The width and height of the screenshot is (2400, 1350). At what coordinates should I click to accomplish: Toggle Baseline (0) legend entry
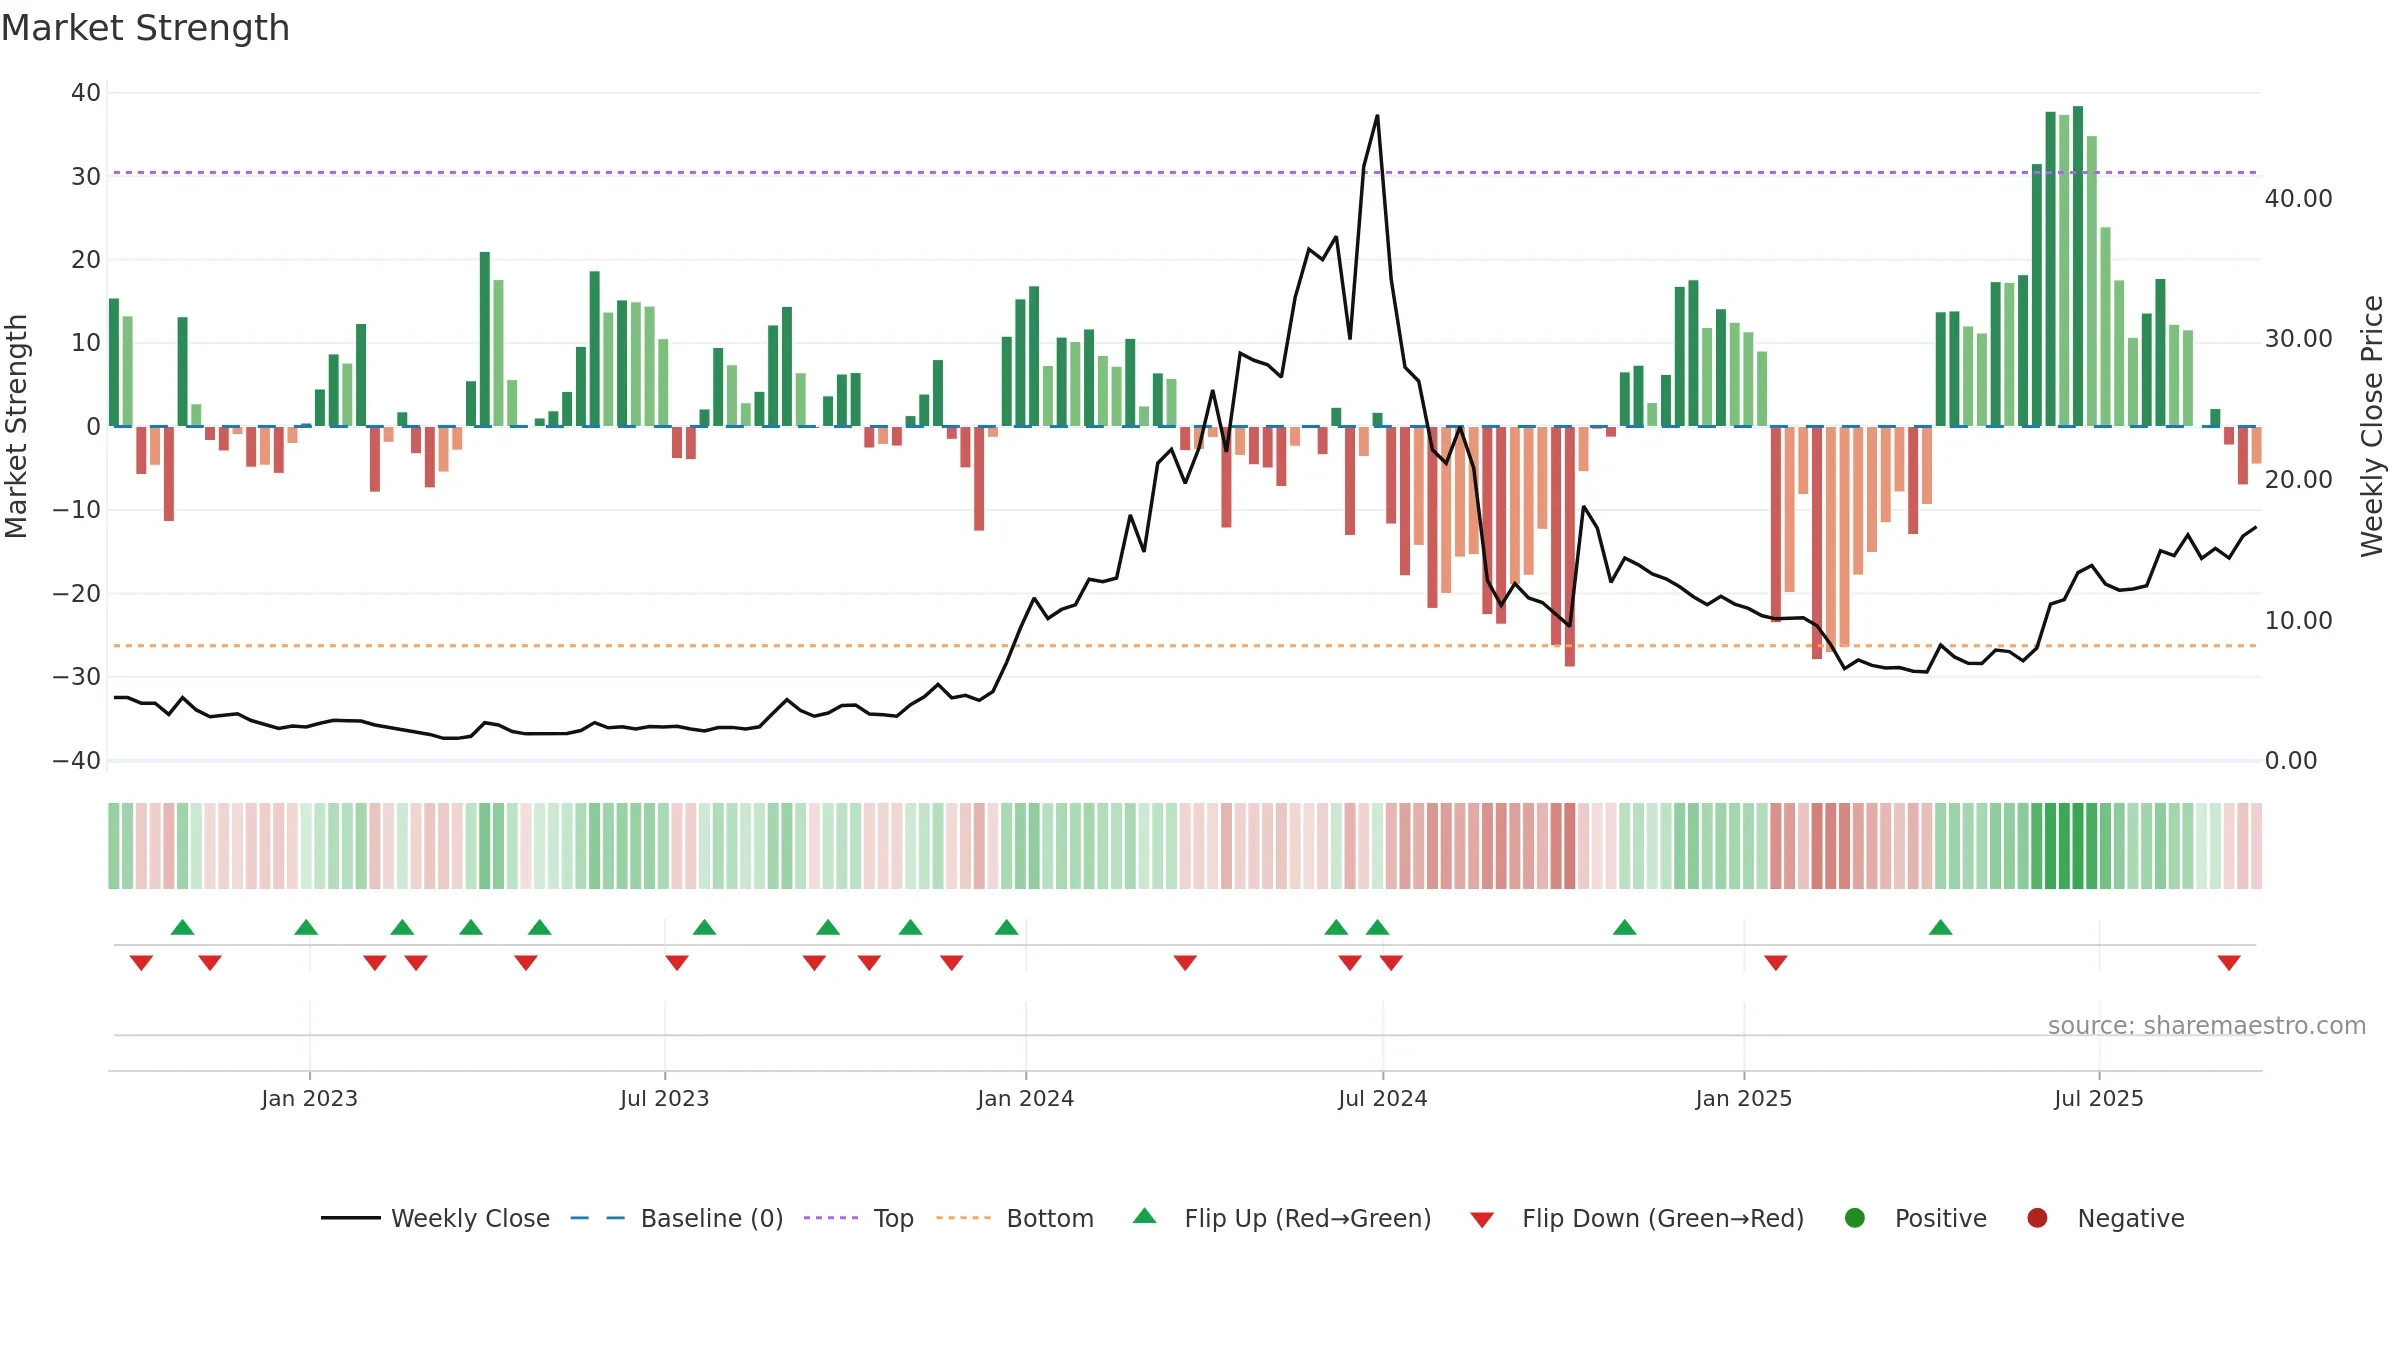click(x=676, y=1218)
